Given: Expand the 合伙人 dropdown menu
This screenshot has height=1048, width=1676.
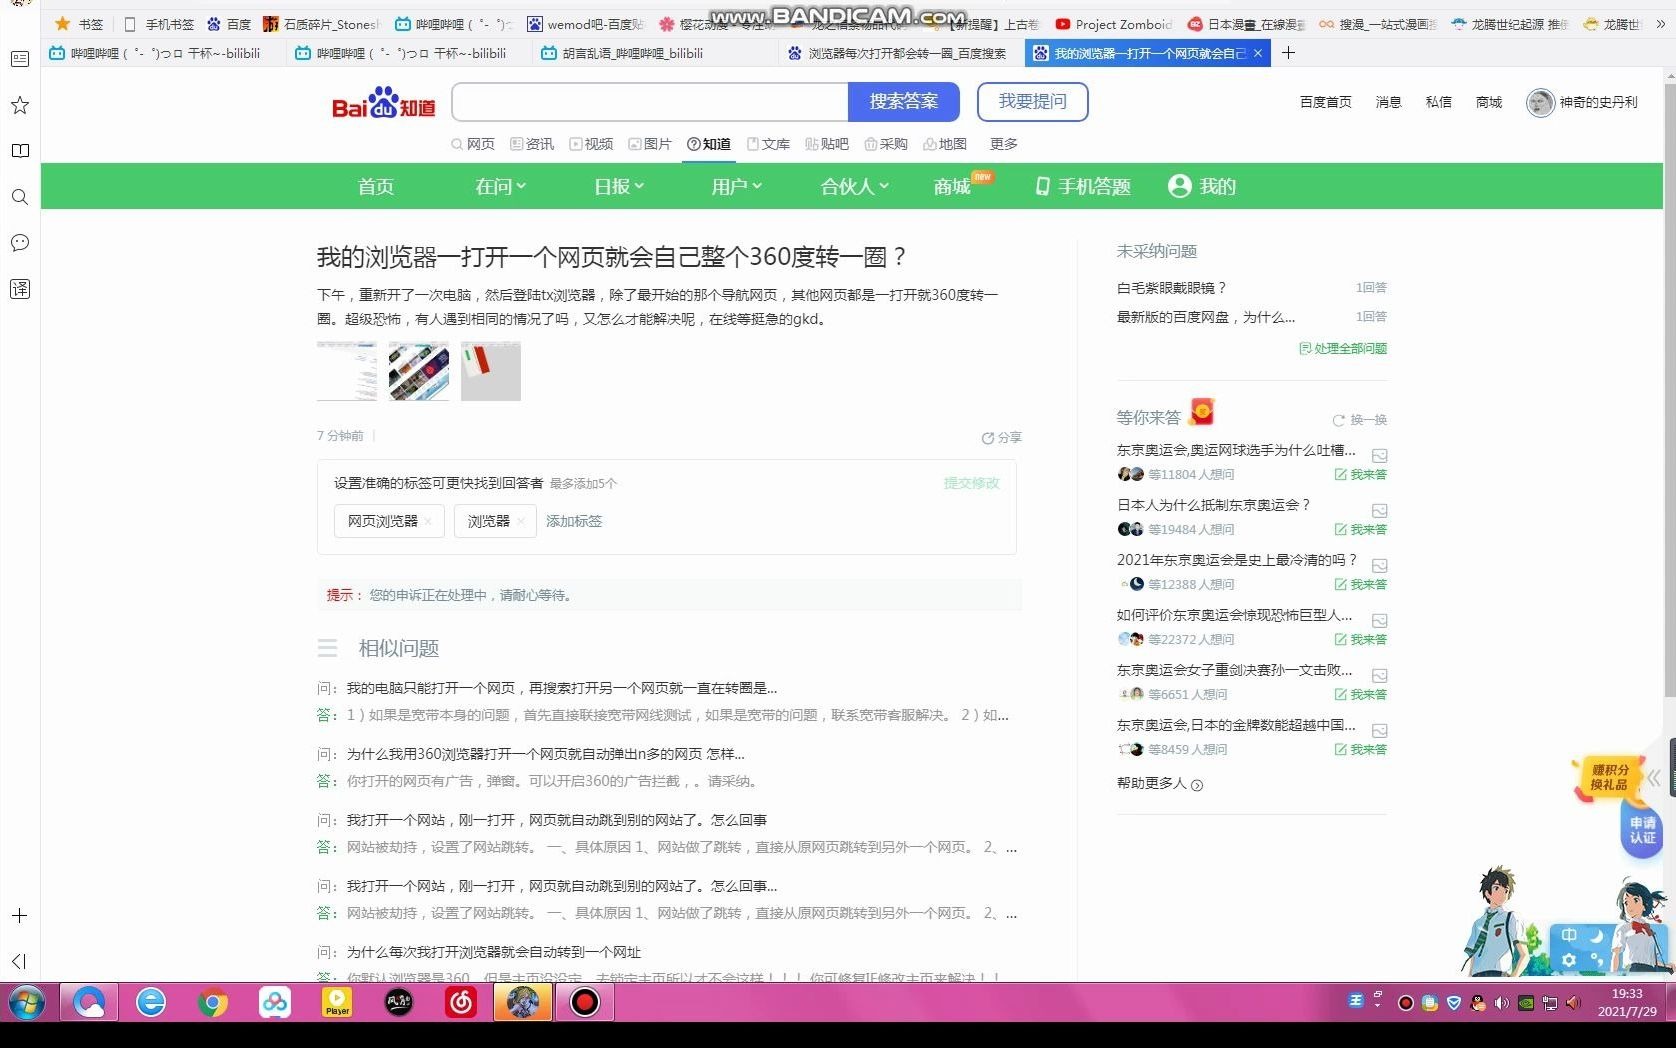Looking at the screenshot, I should (852, 186).
